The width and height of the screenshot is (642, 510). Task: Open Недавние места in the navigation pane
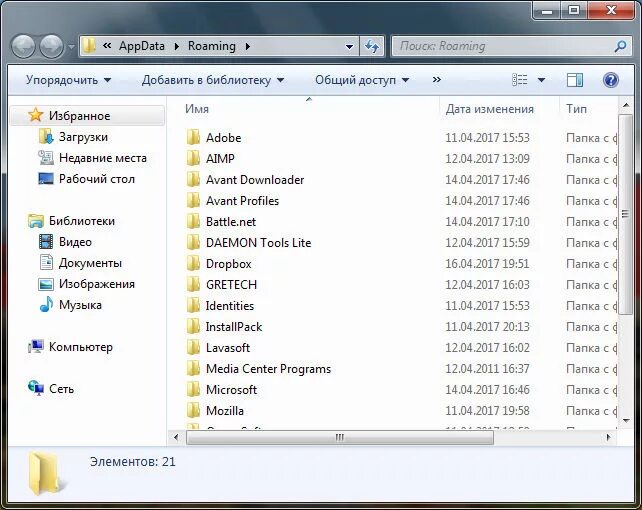[x=103, y=158]
